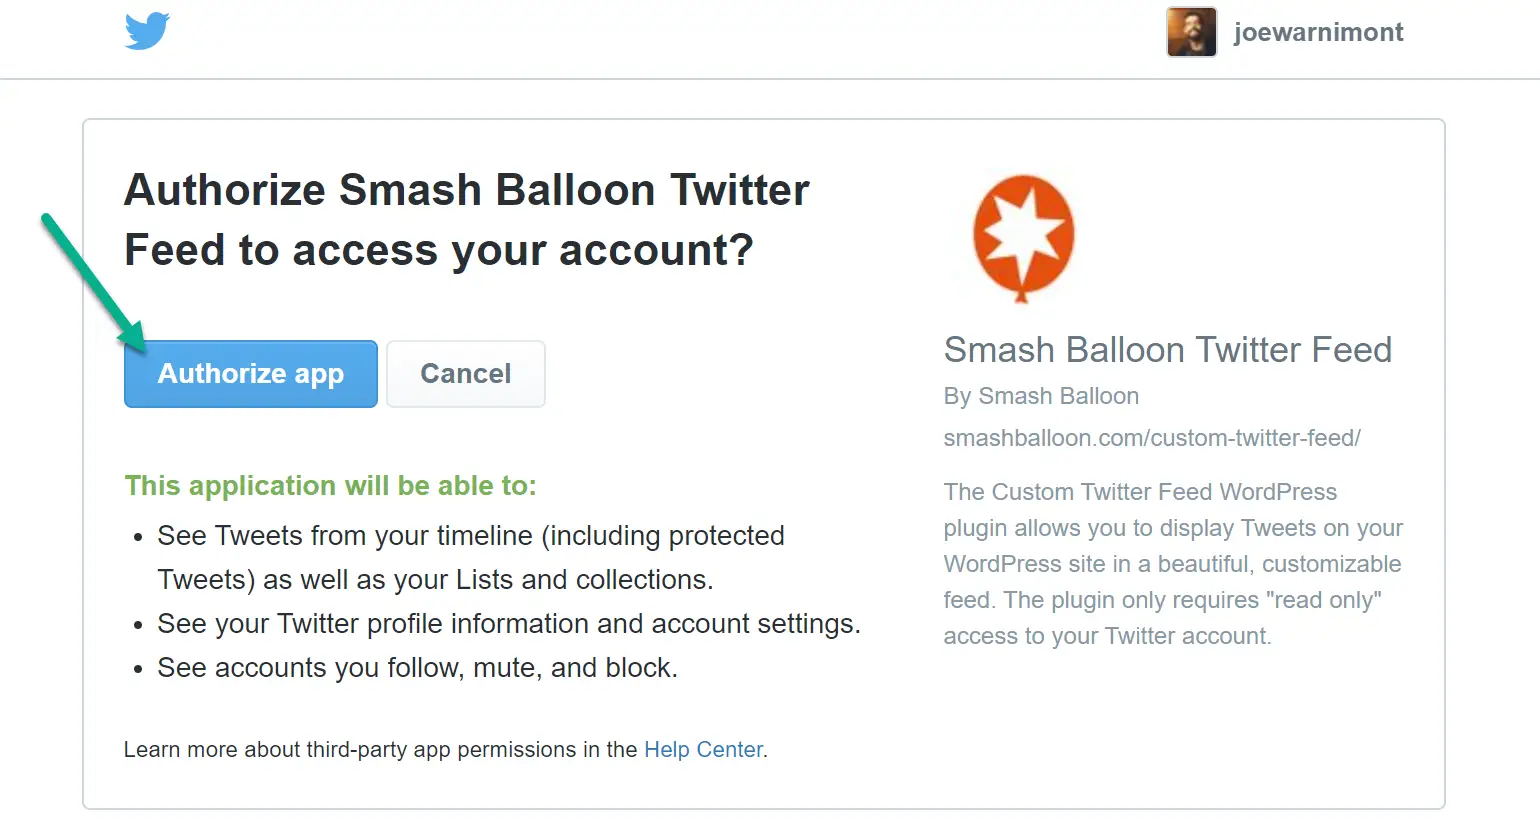Visit smashballoon.com/custom-twitter-feed/ link

tap(1152, 437)
